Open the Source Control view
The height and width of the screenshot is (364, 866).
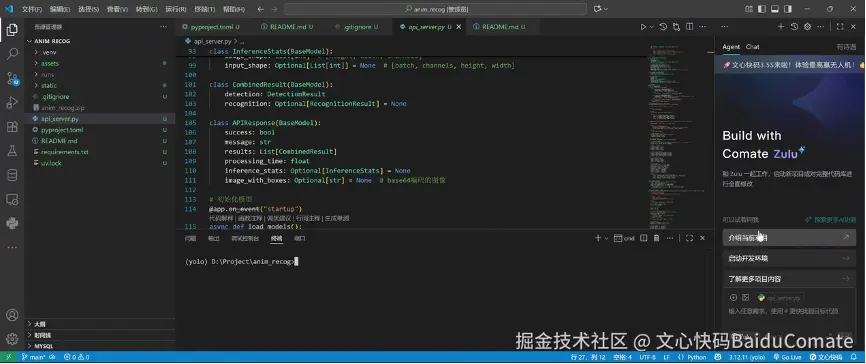tap(12, 78)
